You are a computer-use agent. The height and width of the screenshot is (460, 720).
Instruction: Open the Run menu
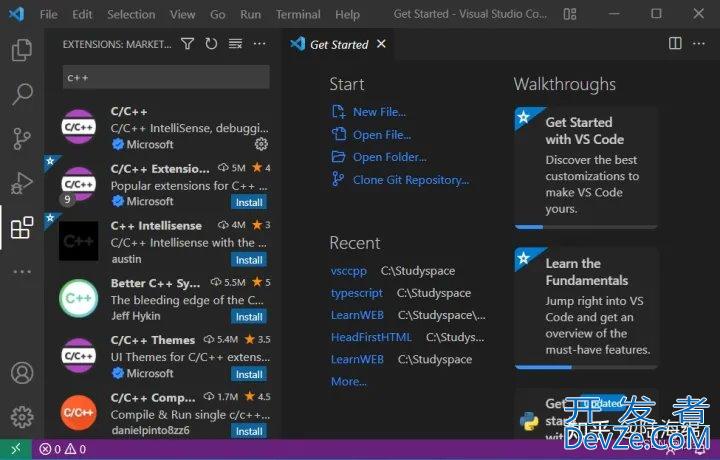pyautogui.click(x=250, y=15)
